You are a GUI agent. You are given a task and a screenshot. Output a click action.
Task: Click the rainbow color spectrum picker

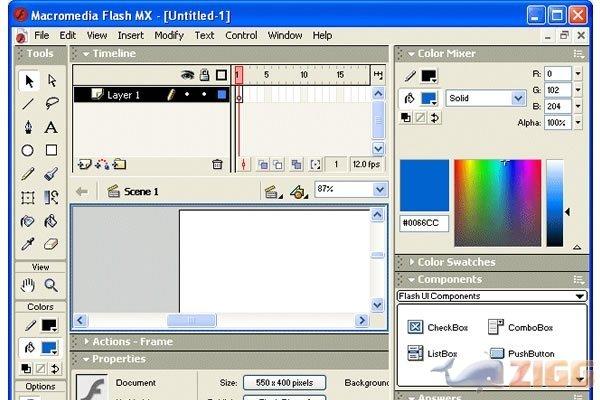pyautogui.click(x=497, y=203)
